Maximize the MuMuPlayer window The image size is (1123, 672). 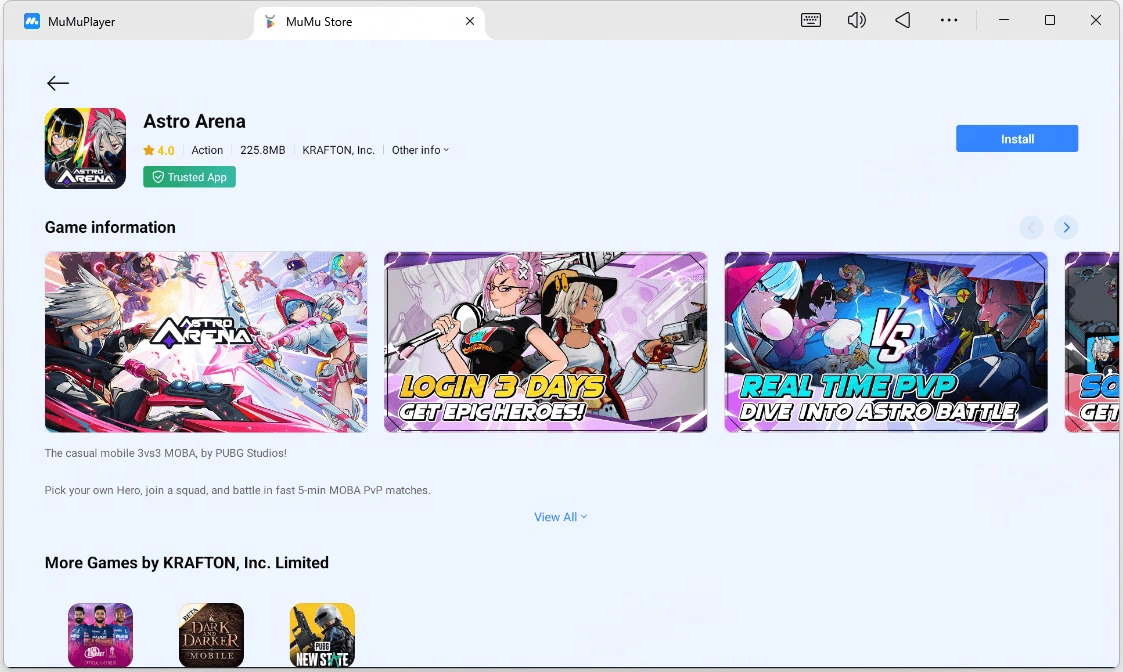pyautogui.click(x=1050, y=20)
